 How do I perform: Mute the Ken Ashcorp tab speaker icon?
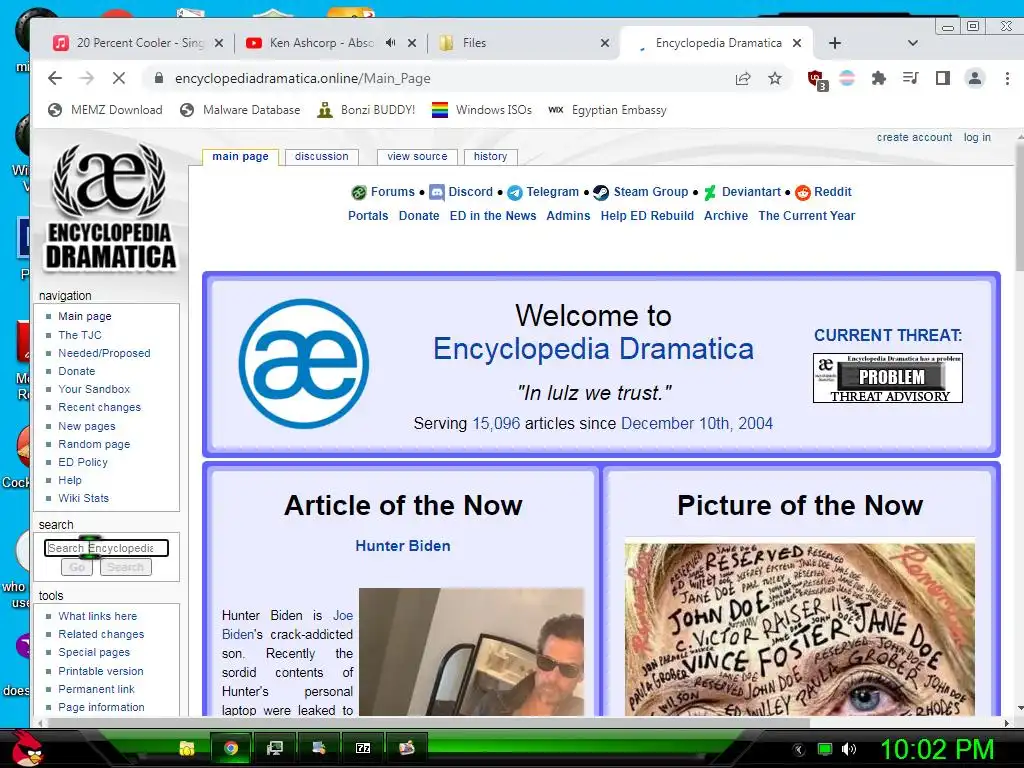pyautogui.click(x=391, y=42)
